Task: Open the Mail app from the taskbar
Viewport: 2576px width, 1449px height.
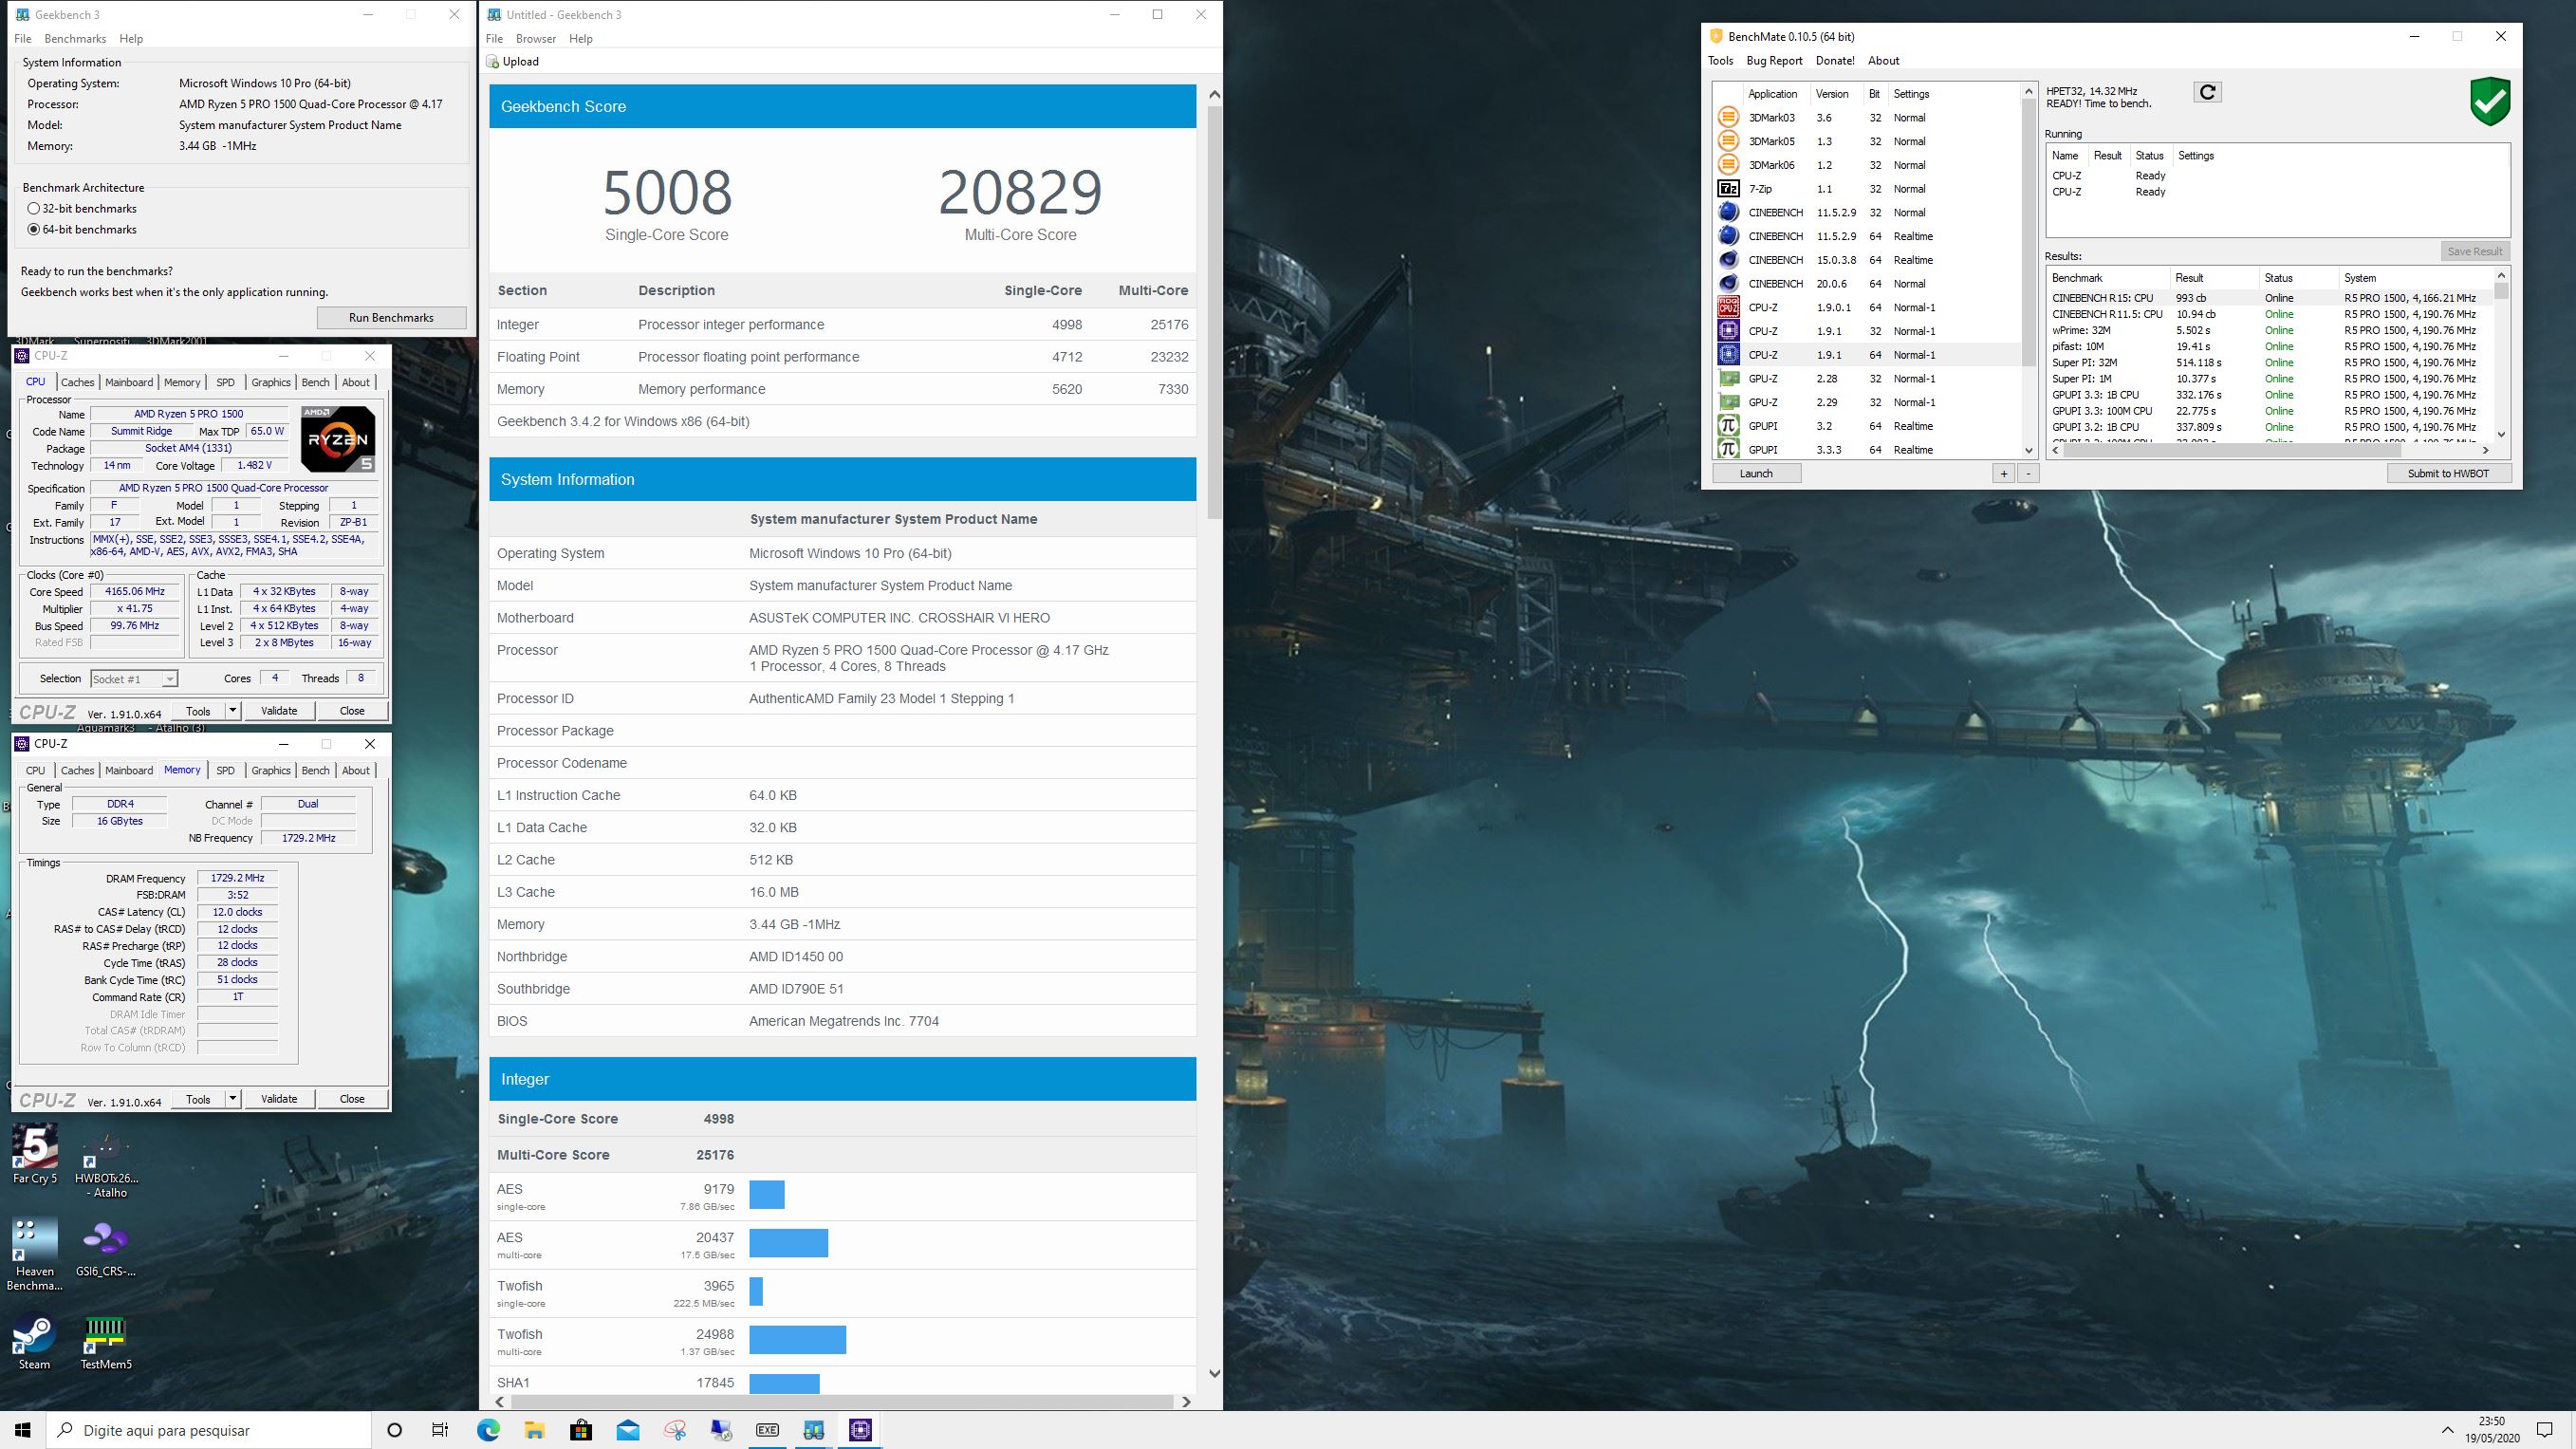Action: click(x=628, y=1430)
